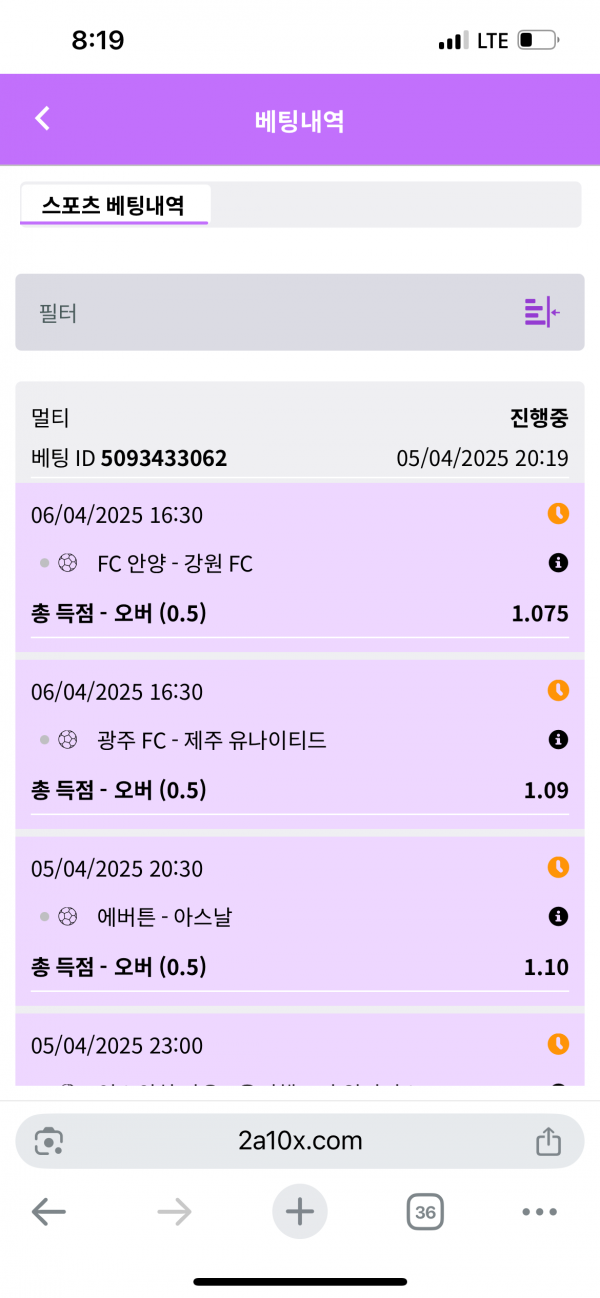This screenshot has width=600, height=1298.
Task: Tap info icon for FC 안양 - 강원 FC
Action: (x=558, y=563)
